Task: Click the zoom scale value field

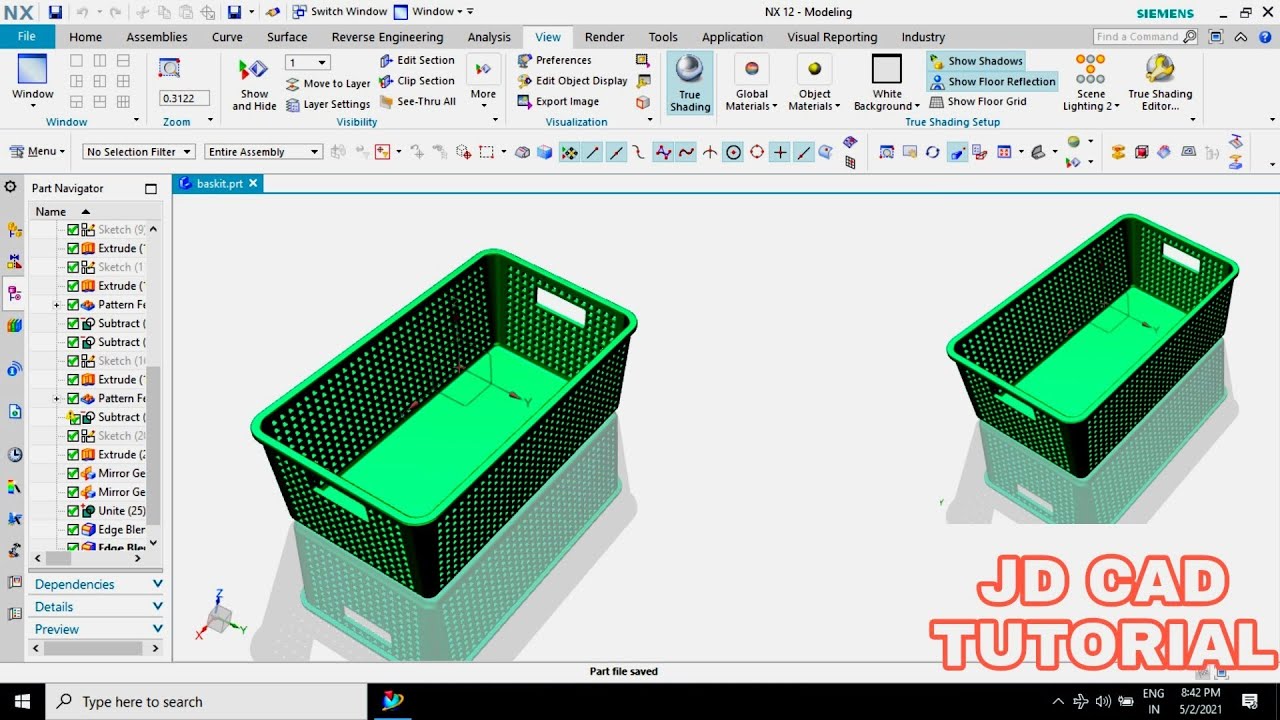Action: [184, 98]
